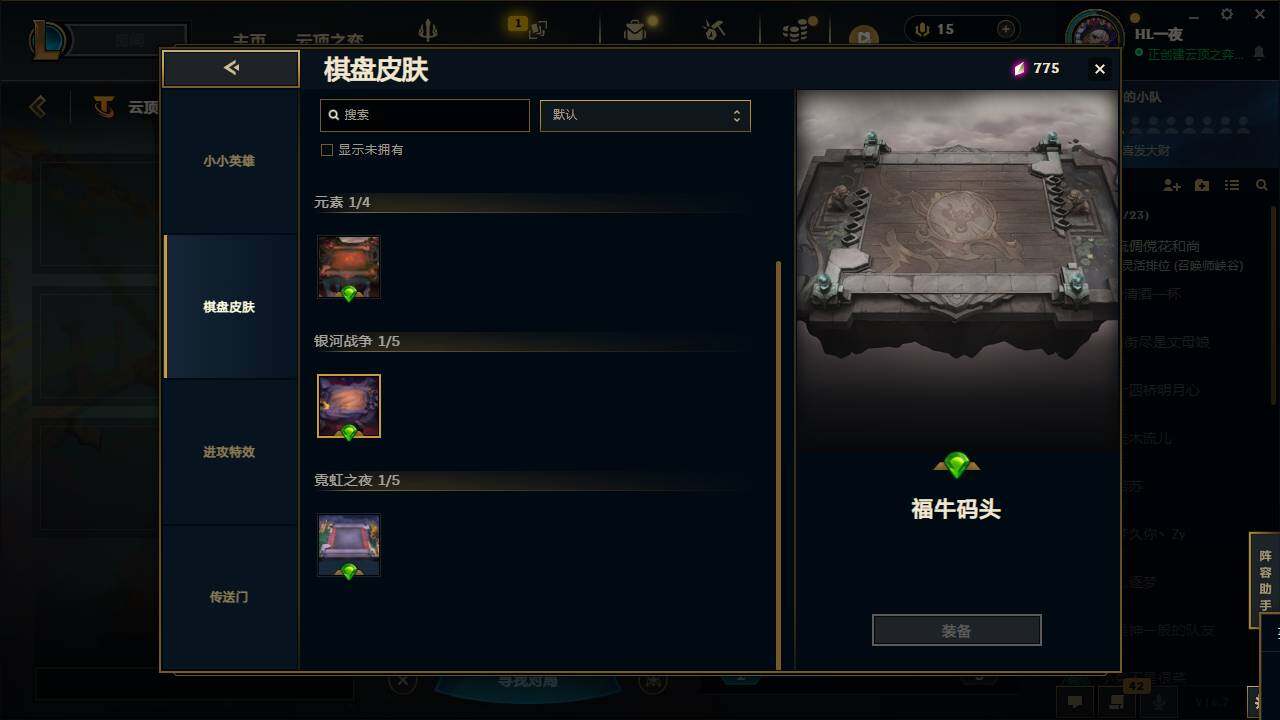This screenshot has height=720, width=1280.
Task: Open the chat bubble icon
Action: tap(1075, 701)
